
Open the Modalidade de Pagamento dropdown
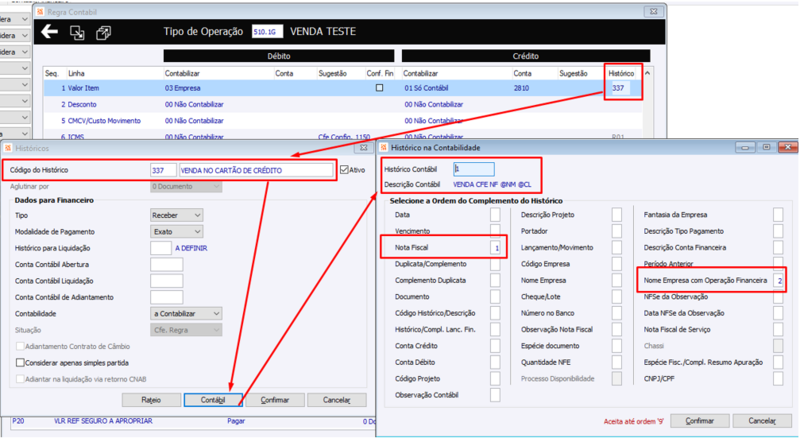click(177, 232)
